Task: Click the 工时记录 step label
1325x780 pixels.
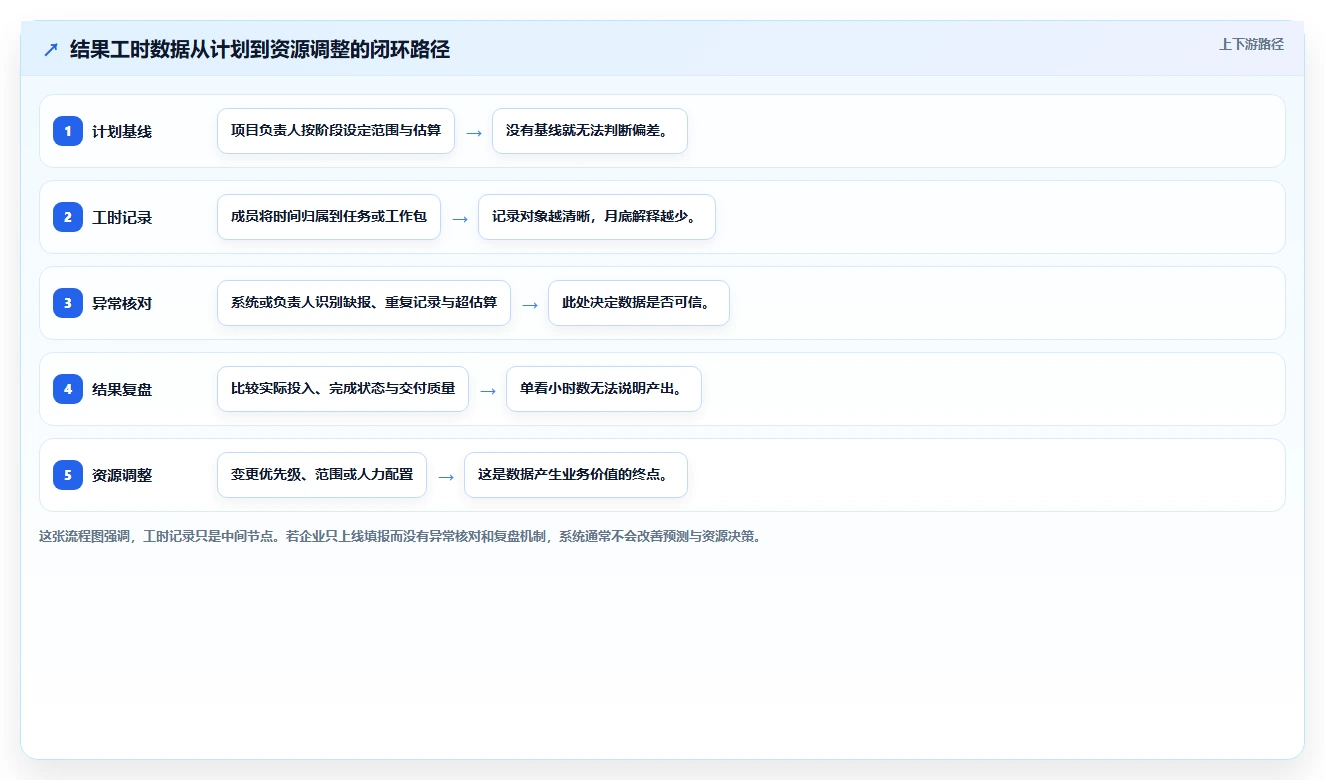Action: 122,217
